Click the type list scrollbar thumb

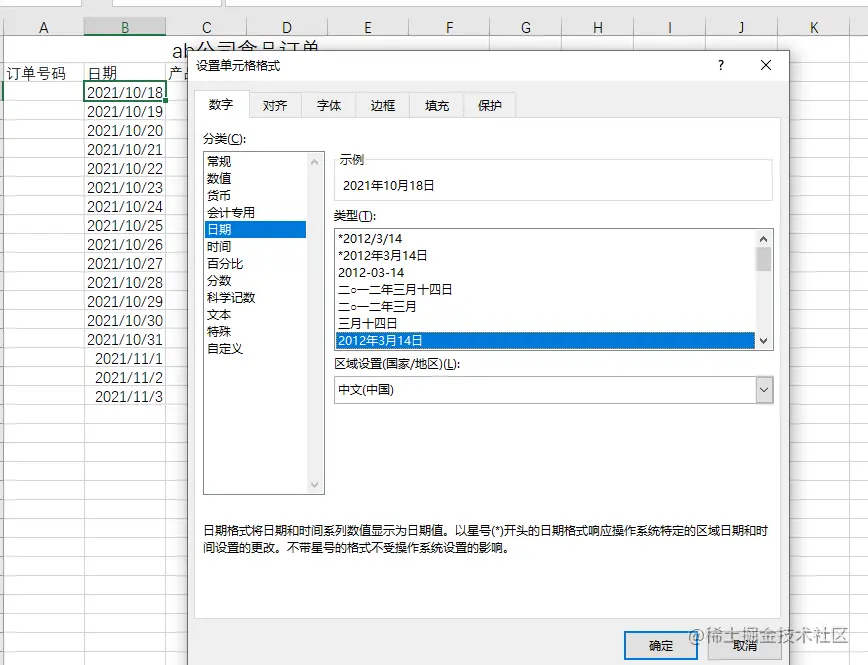pos(763,259)
